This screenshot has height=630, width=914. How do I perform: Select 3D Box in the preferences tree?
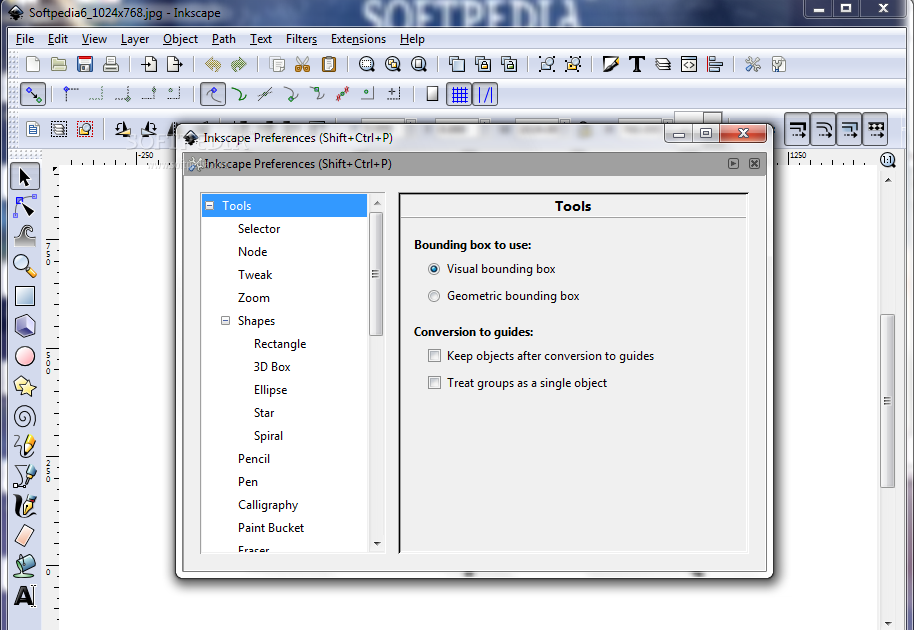point(272,367)
